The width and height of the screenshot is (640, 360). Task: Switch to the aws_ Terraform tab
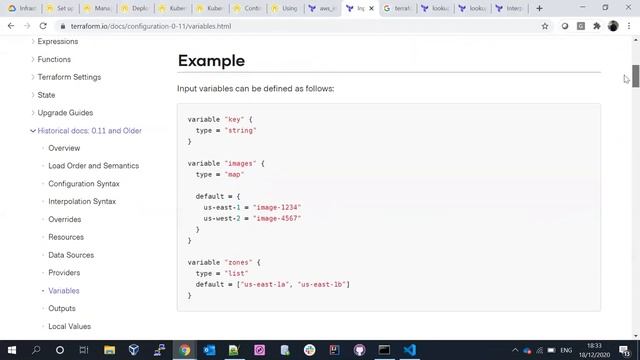[322, 8]
